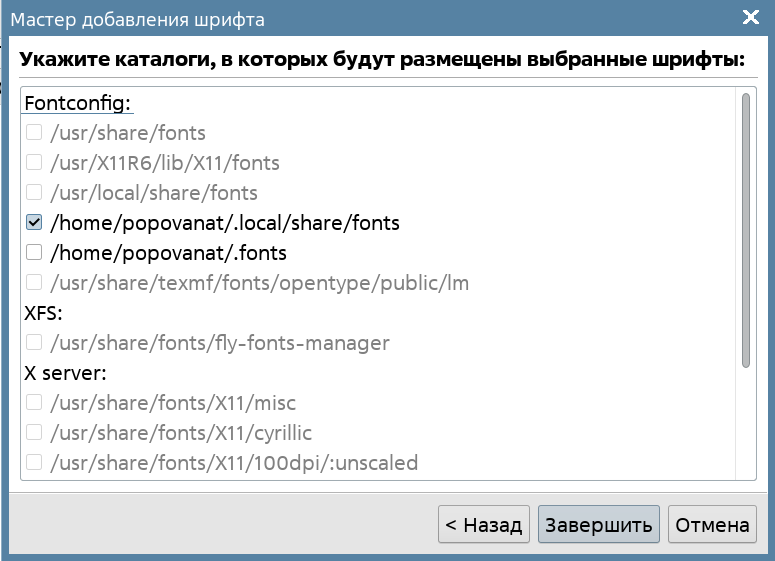Image resolution: width=775 pixels, height=561 pixels.
Task: Uncheck the /home/popovanat/.local/share/fonts checkbox
Action: click(x=34, y=223)
